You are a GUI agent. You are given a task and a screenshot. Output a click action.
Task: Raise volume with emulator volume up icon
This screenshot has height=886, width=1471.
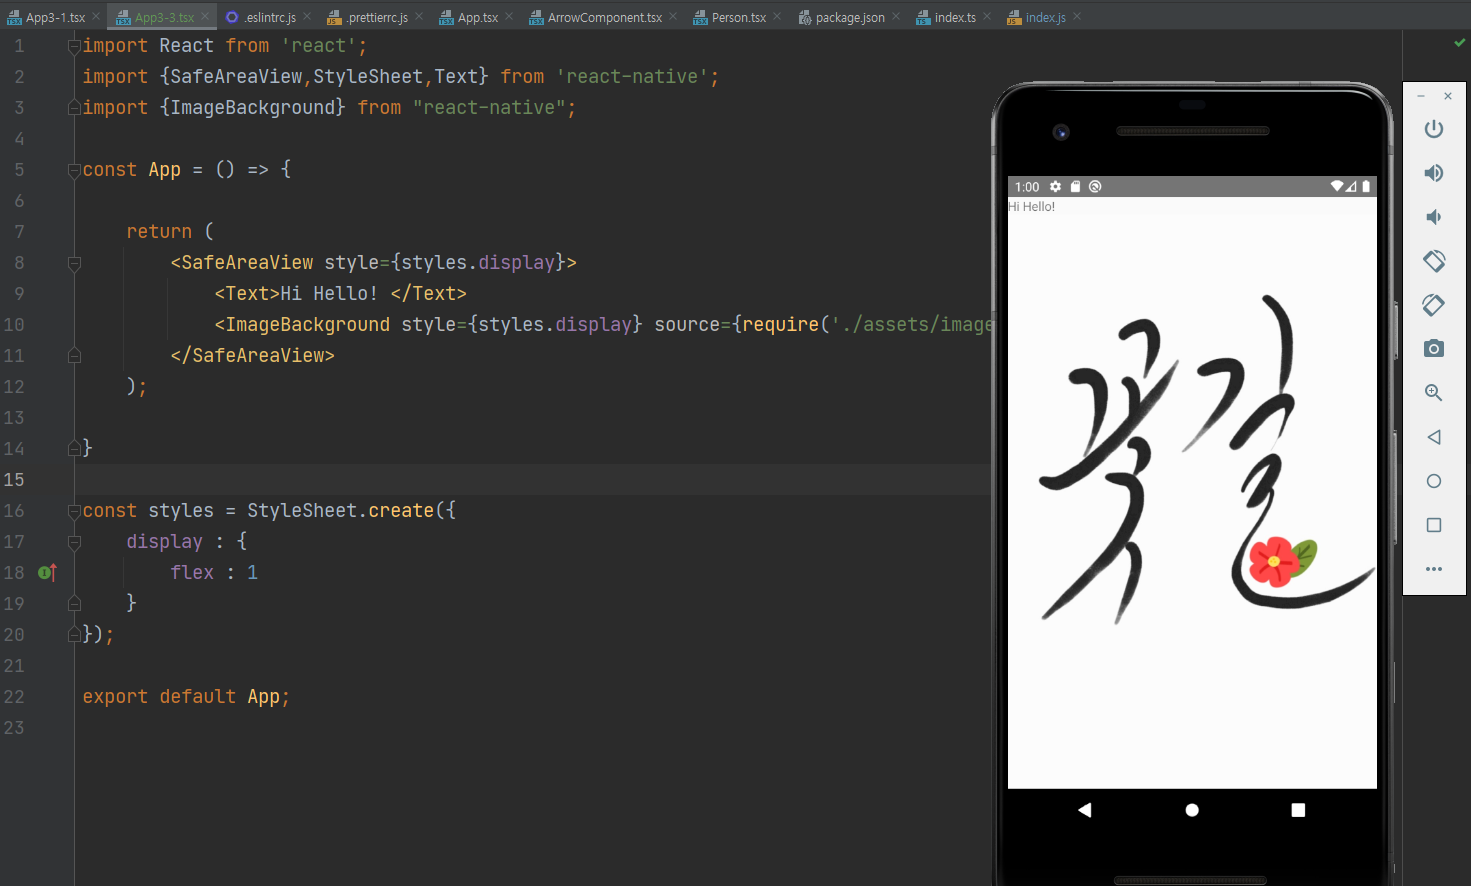coord(1434,173)
